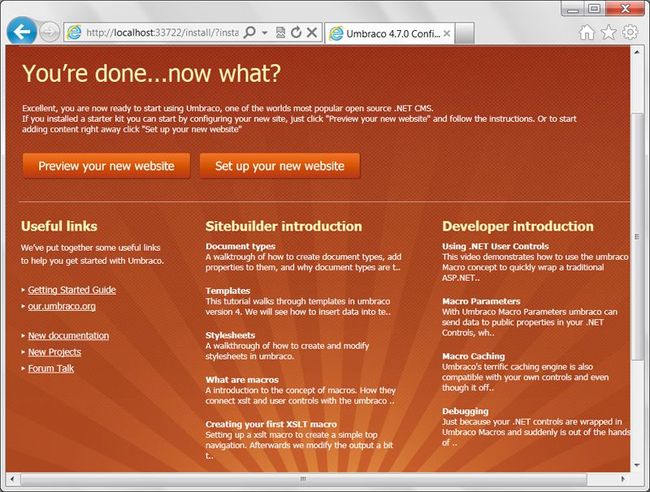The width and height of the screenshot is (650, 492).
Task: Open the Macro Caching tutorial
Action: [473, 356]
